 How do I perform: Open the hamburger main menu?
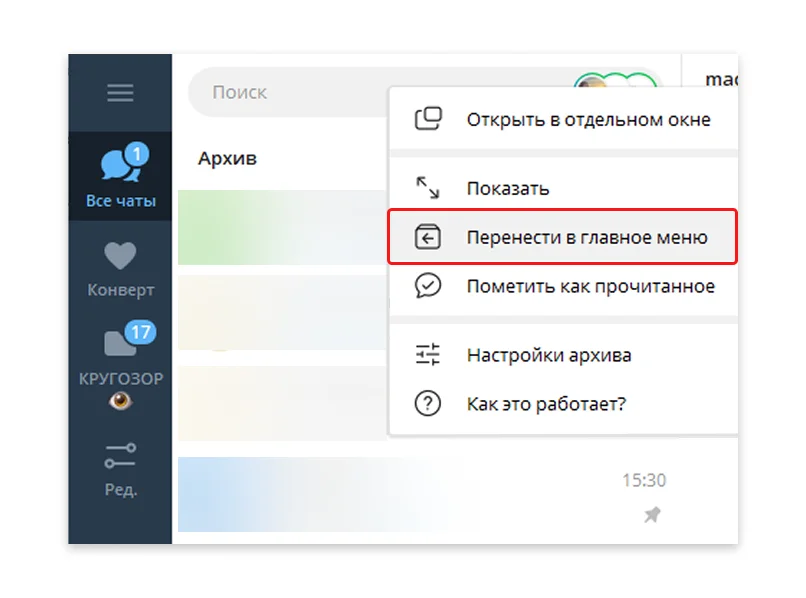(120, 93)
